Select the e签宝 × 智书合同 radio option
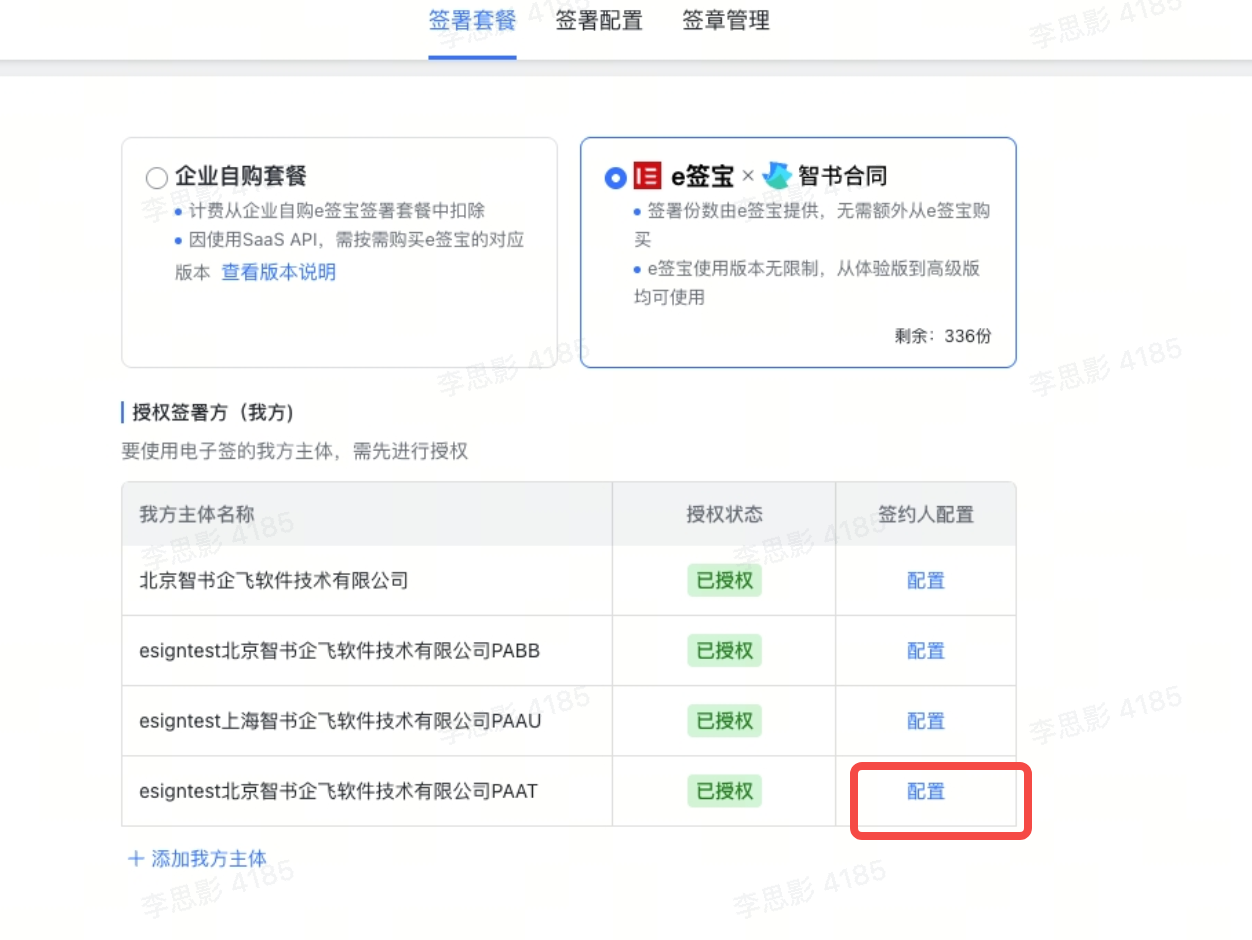The height and width of the screenshot is (940, 1252). click(616, 178)
